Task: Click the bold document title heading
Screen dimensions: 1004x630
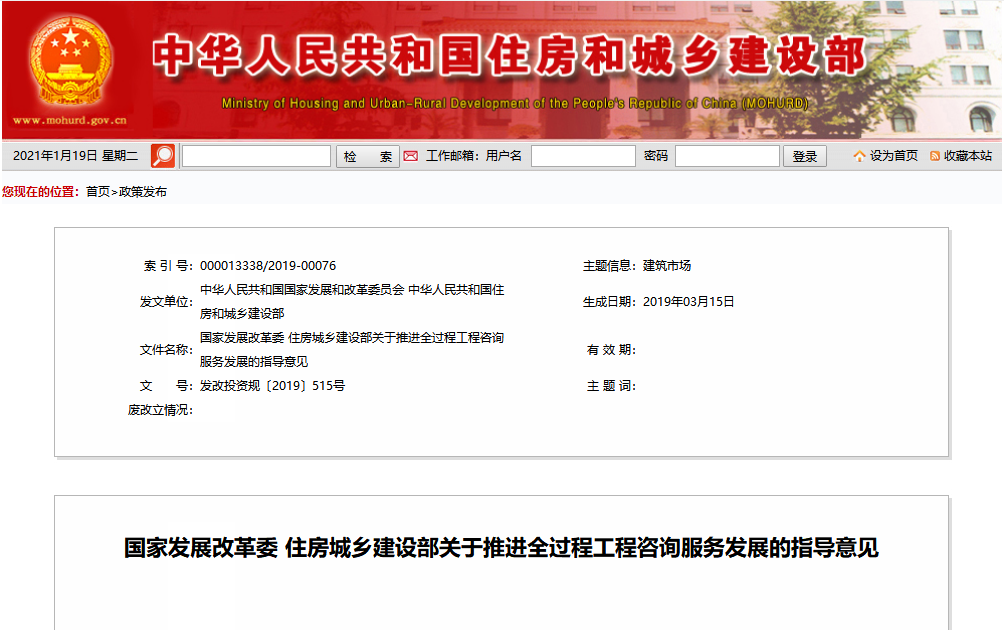Action: (x=501, y=548)
